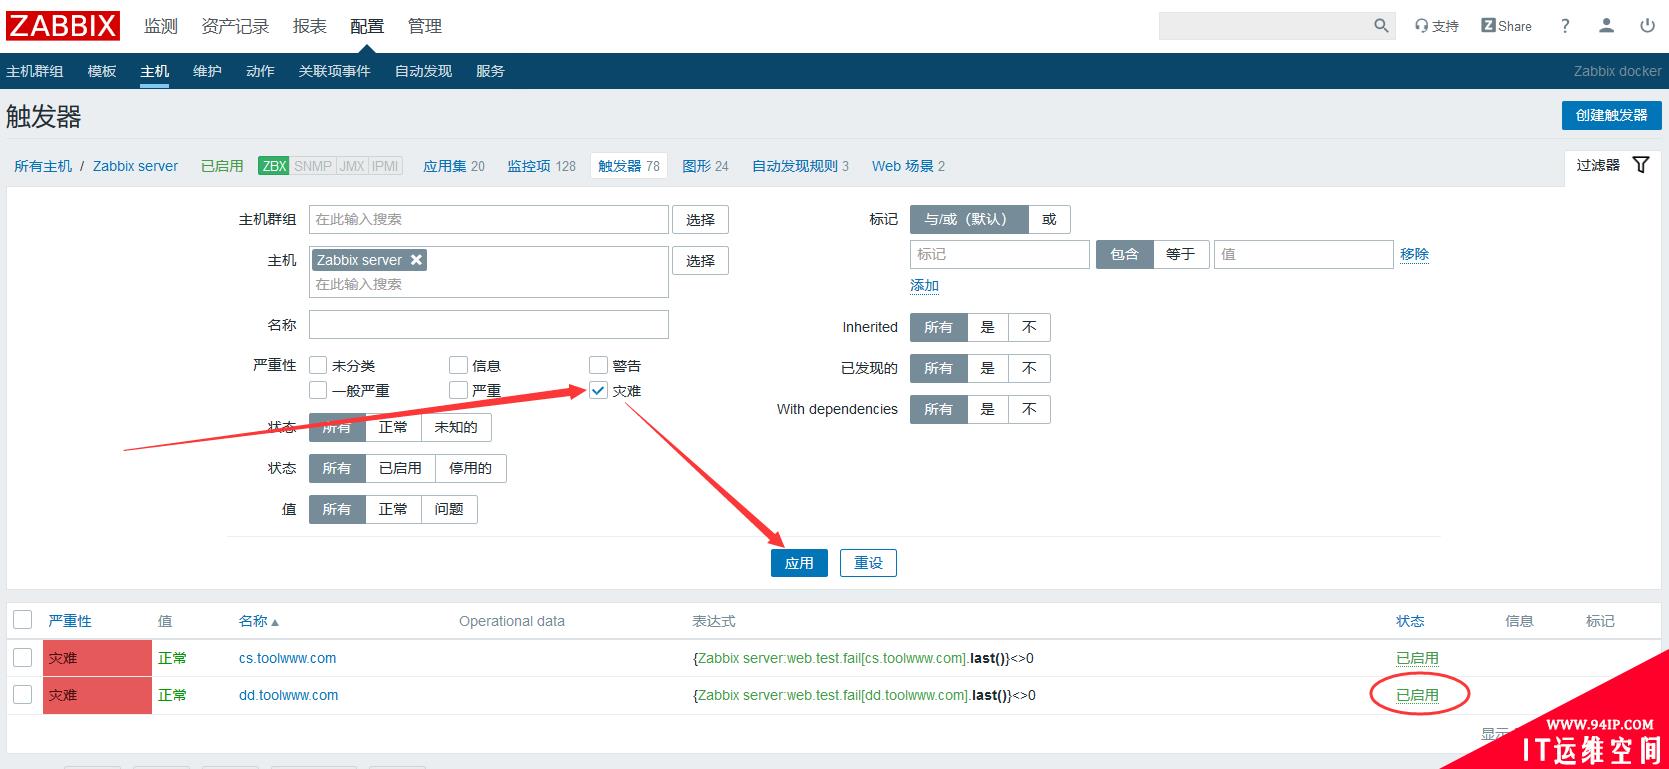Check the 严重 severity checkbox

[458, 390]
